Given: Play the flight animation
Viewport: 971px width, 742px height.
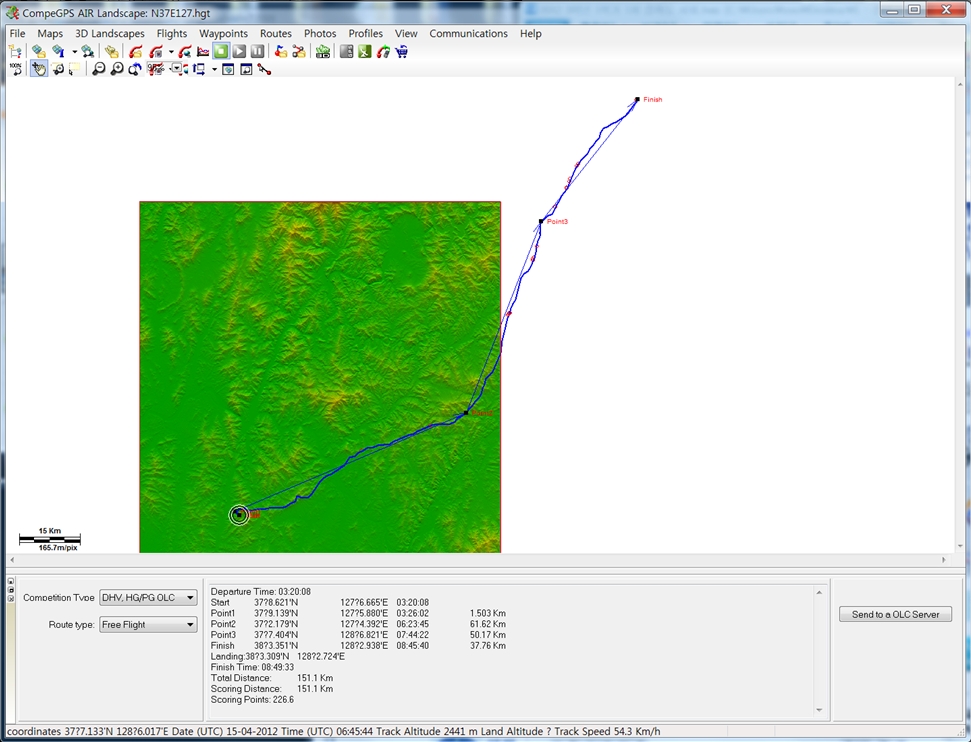Looking at the screenshot, I should 239,51.
